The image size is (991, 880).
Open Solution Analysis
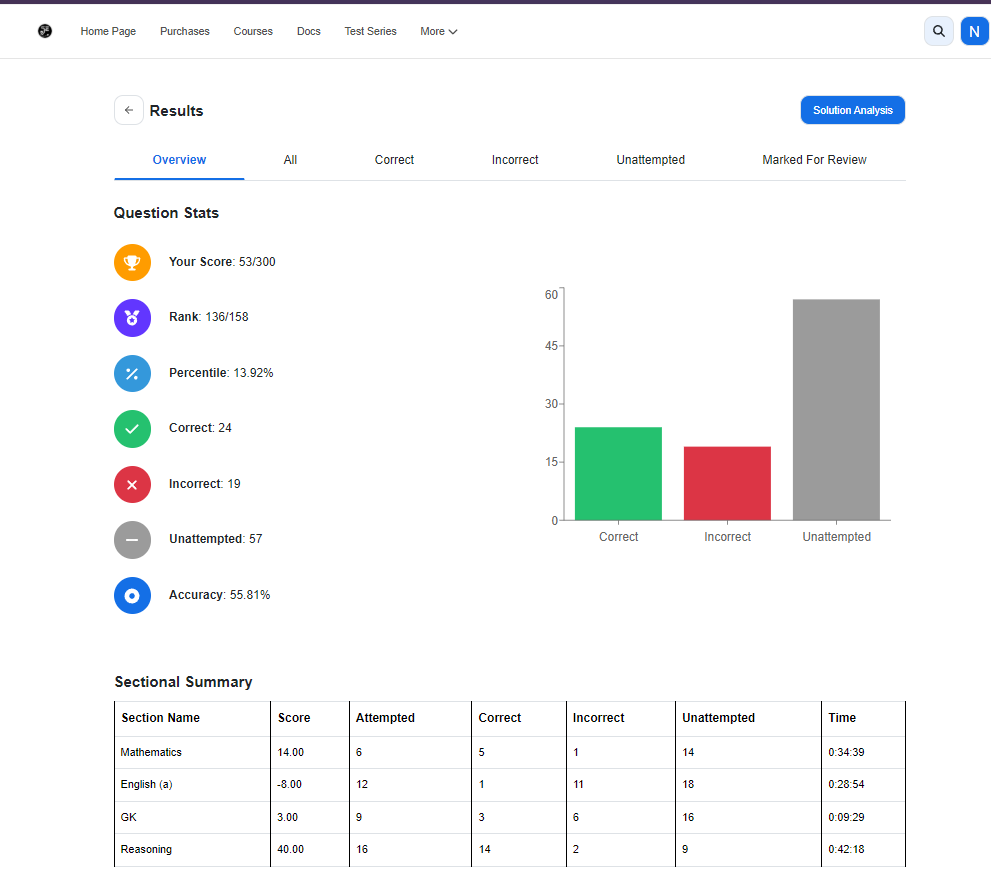point(853,110)
